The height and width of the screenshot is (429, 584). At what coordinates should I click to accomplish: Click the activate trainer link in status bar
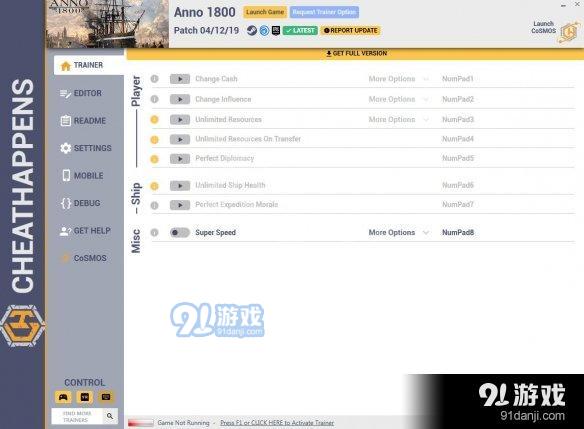click(x=277, y=423)
